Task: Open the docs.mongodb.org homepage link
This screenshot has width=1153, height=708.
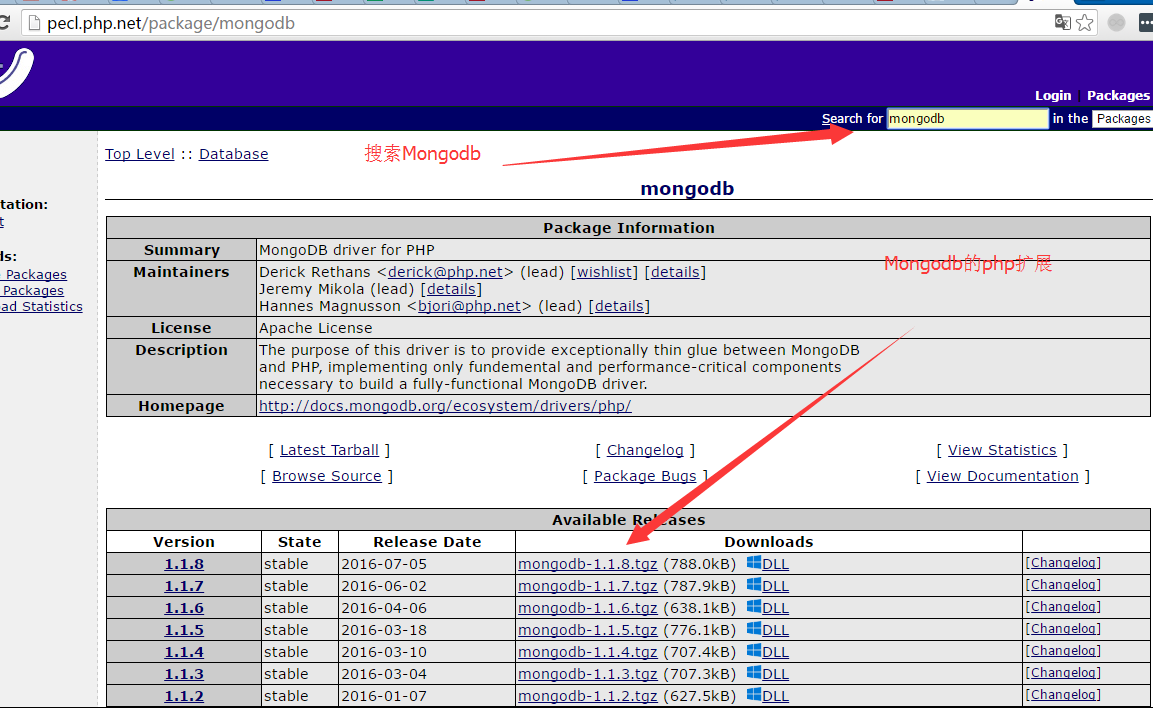Action: coord(445,406)
